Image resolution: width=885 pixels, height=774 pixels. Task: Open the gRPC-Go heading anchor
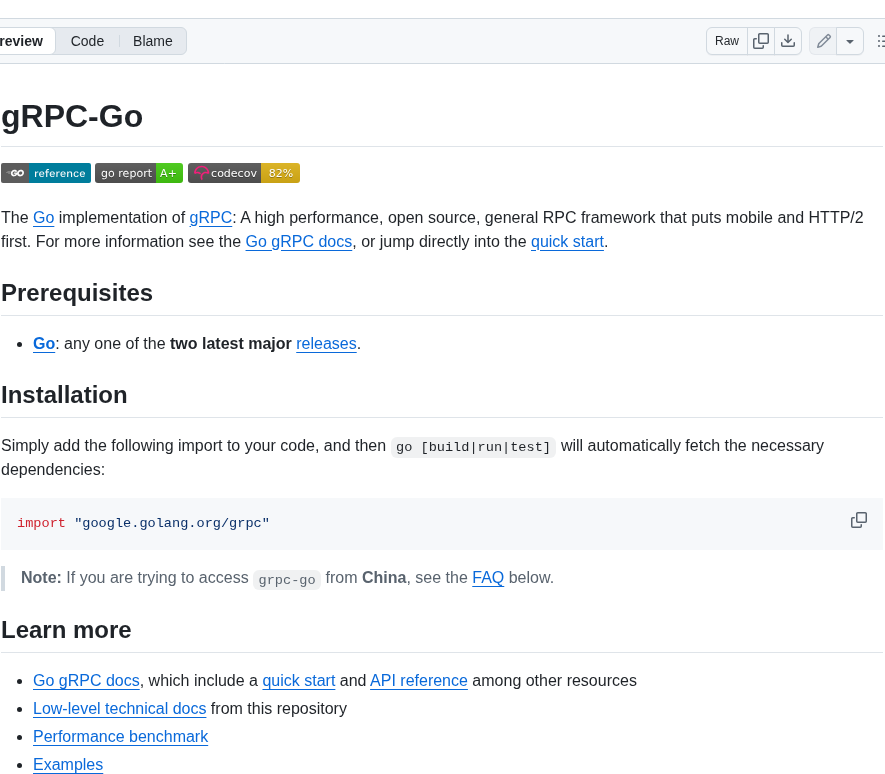72,117
